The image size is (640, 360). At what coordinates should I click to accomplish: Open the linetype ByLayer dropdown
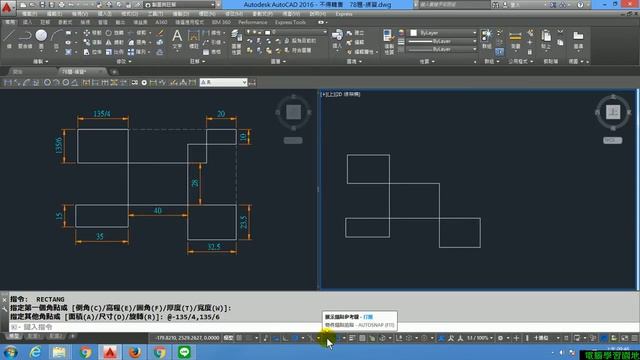pyautogui.click(x=442, y=49)
